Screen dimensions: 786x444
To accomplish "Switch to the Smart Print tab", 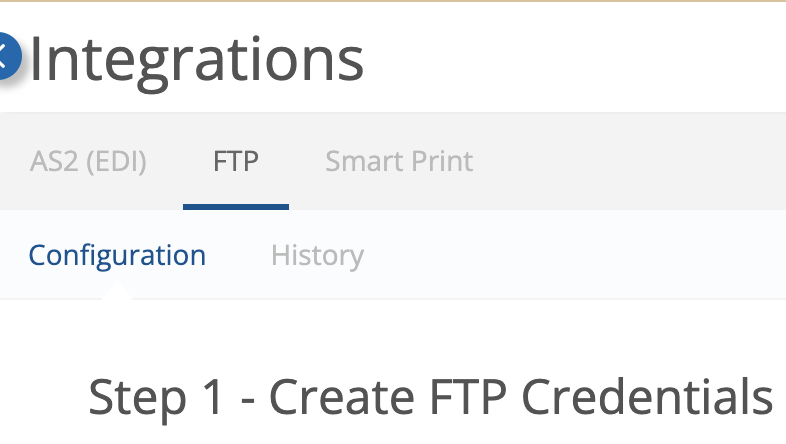I will click(399, 161).
